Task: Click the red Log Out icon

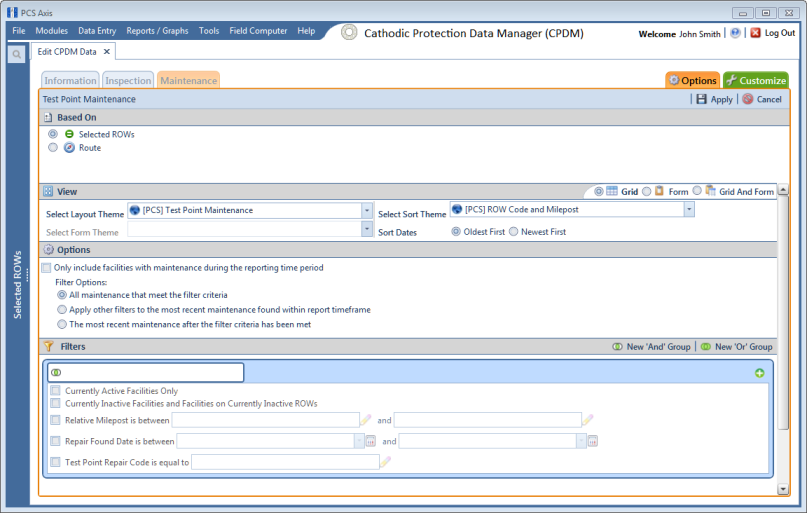Action: [x=755, y=33]
